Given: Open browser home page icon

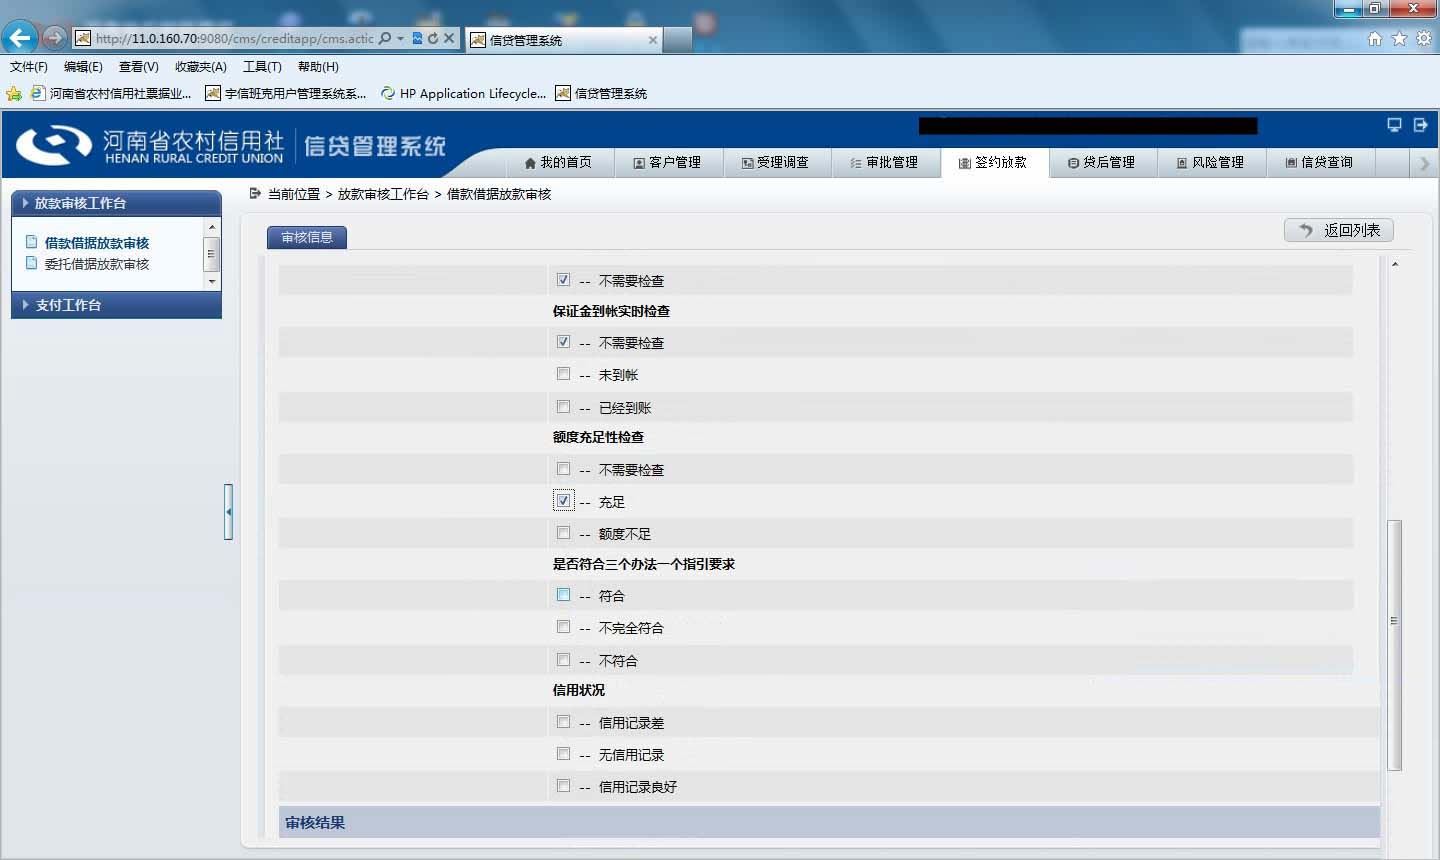Looking at the screenshot, I should point(1375,38).
